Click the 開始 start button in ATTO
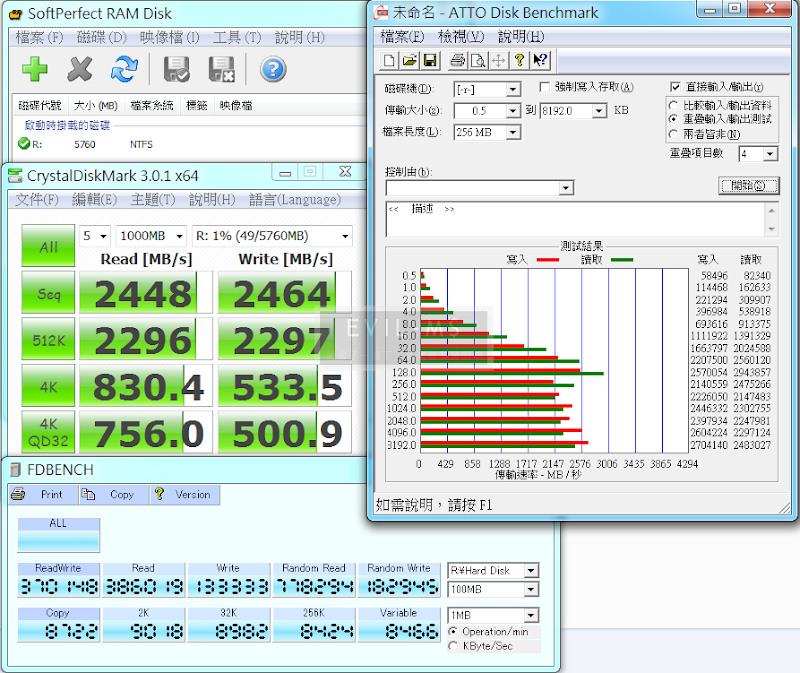Screen dimensions: 800x673 (748, 186)
